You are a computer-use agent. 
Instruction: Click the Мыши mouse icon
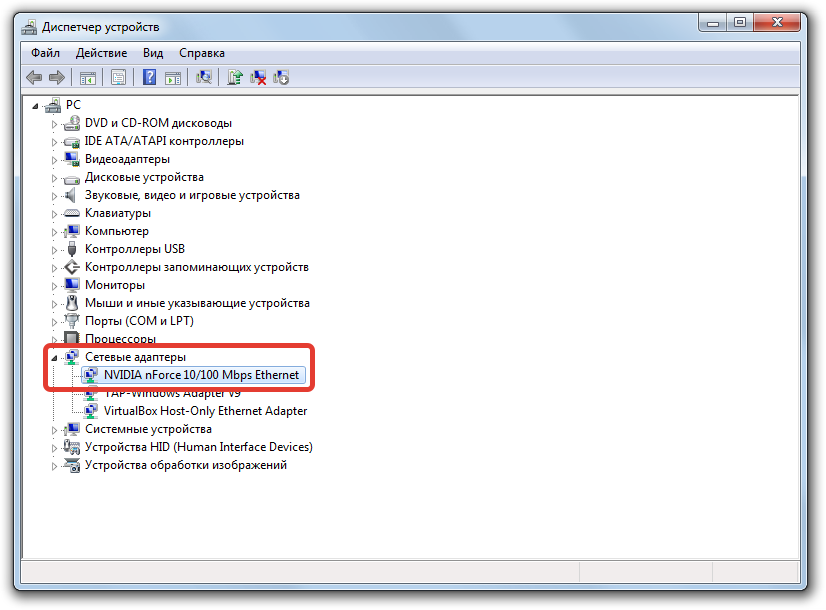pos(72,303)
